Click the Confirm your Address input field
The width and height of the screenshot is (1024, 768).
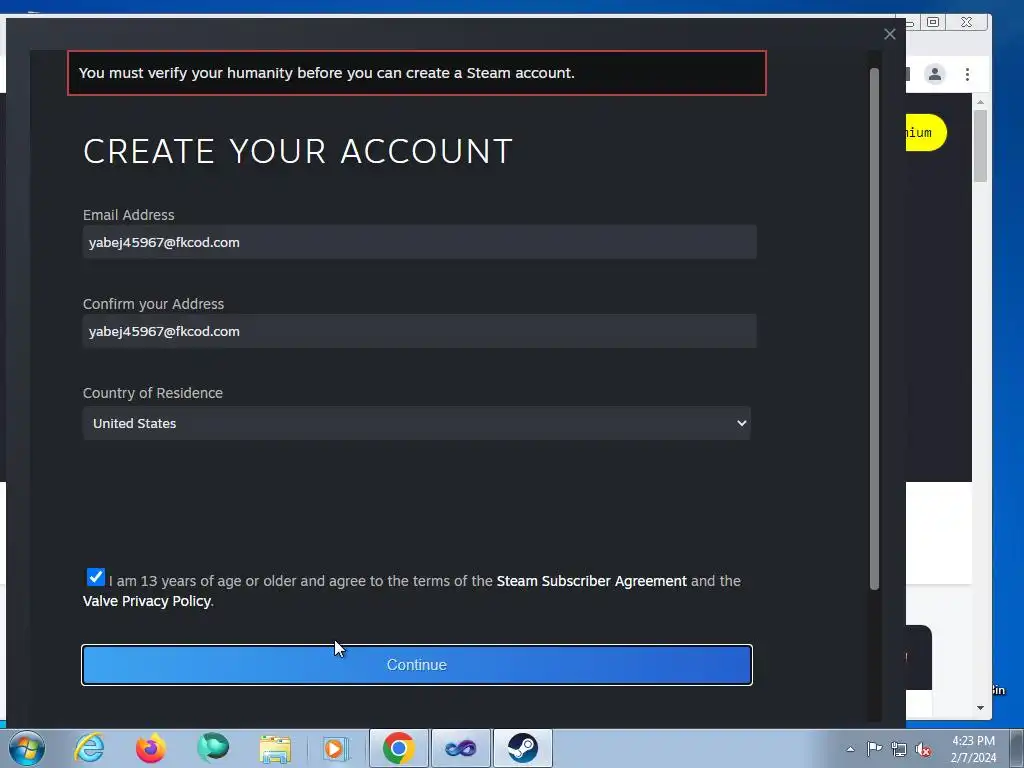pyautogui.click(x=419, y=331)
